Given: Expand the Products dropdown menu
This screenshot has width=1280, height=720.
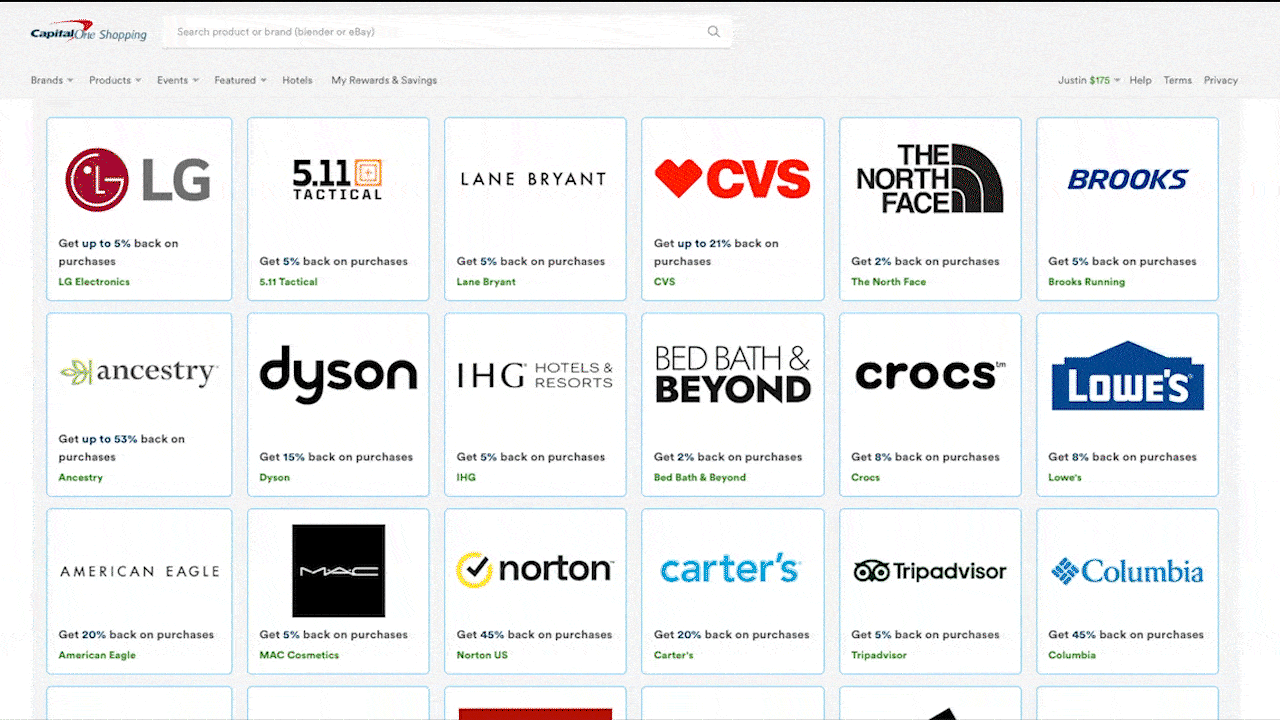Looking at the screenshot, I should tap(115, 80).
